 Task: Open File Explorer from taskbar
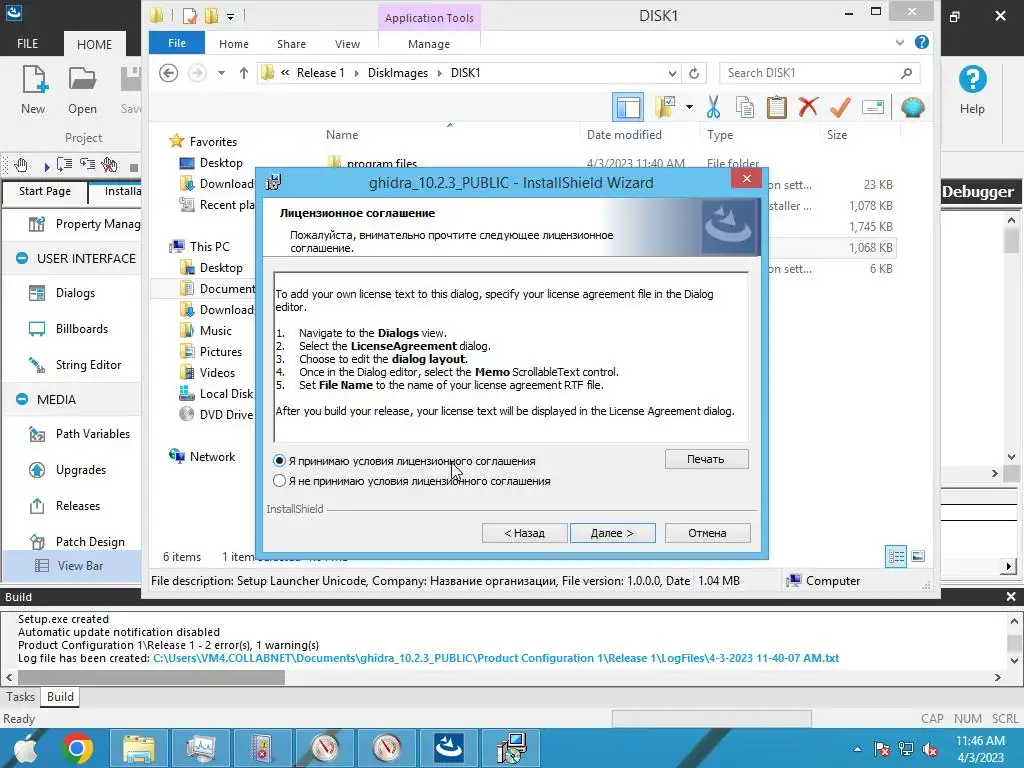coord(138,748)
